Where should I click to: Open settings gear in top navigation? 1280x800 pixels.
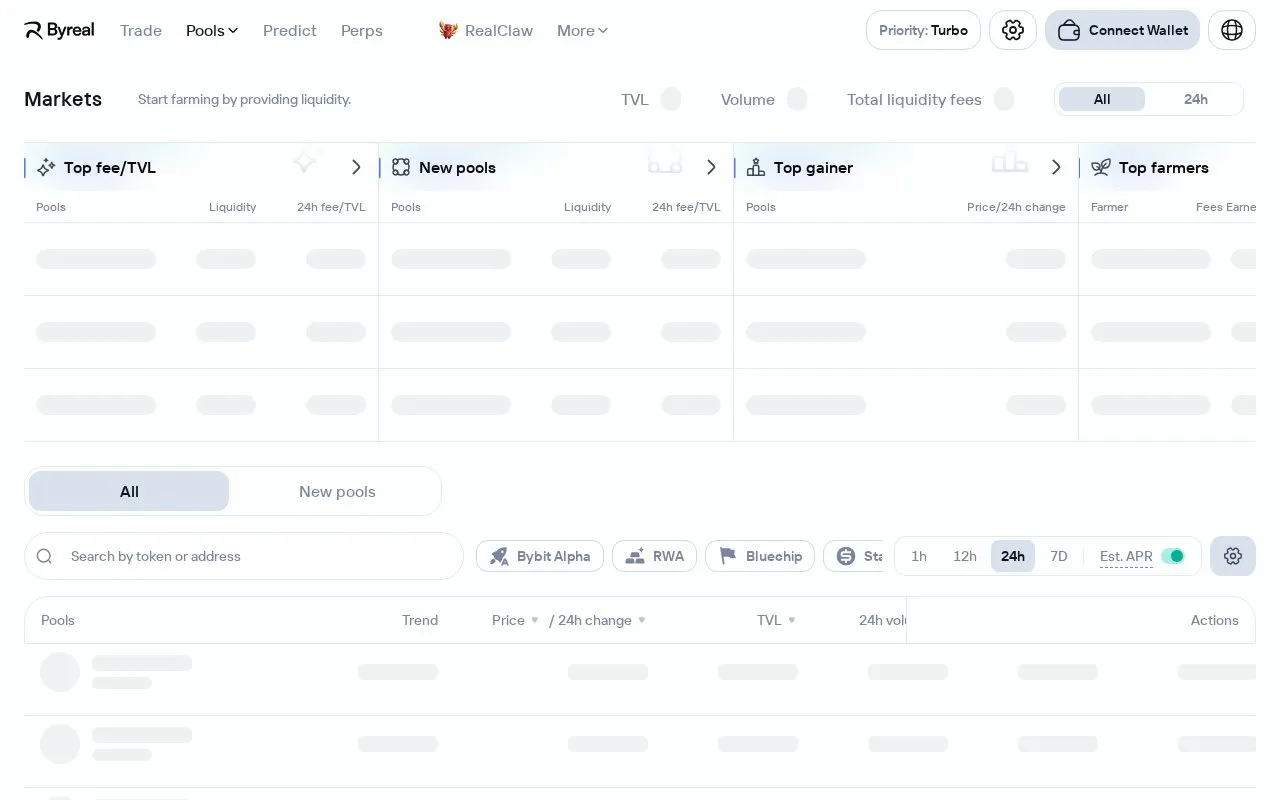click(1013, 30)
